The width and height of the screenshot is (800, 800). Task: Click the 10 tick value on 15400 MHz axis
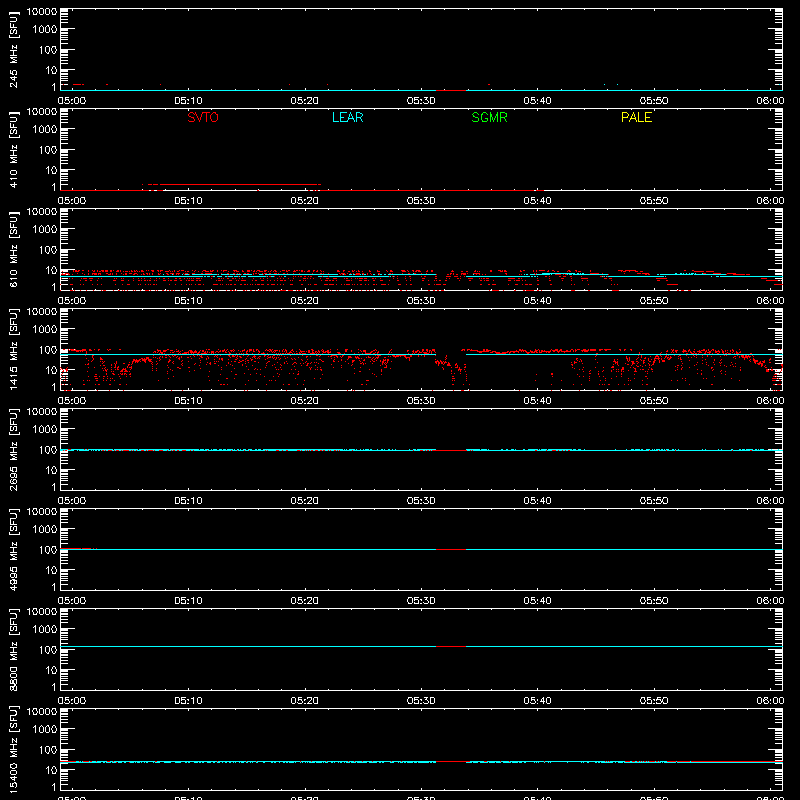51,770
